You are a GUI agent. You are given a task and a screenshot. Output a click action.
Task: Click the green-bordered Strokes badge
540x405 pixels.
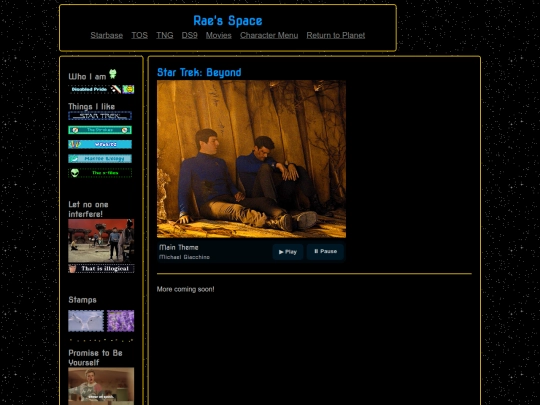point(100,130)
